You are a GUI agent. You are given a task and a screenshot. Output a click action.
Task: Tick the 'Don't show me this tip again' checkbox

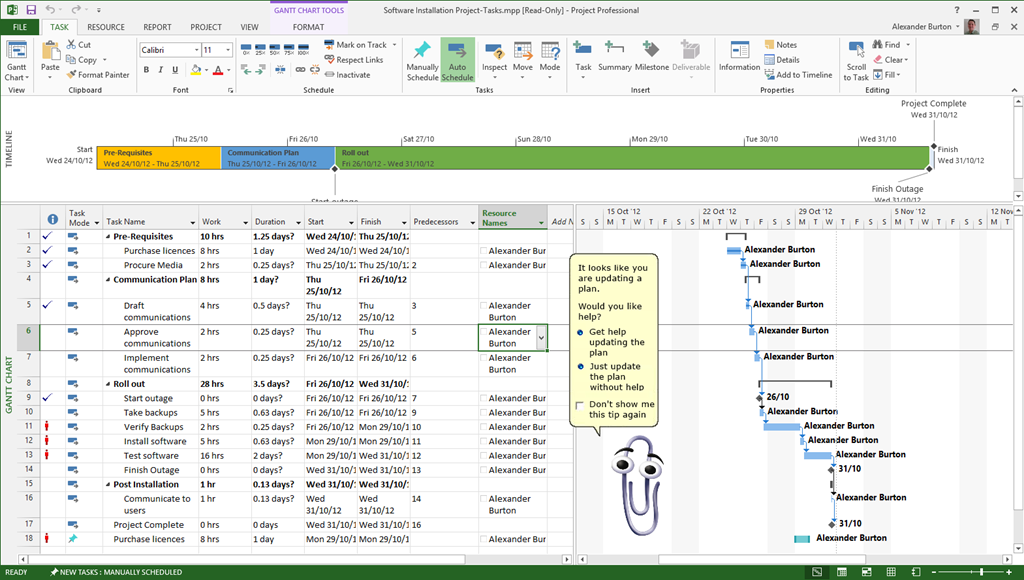coord(579,405)
